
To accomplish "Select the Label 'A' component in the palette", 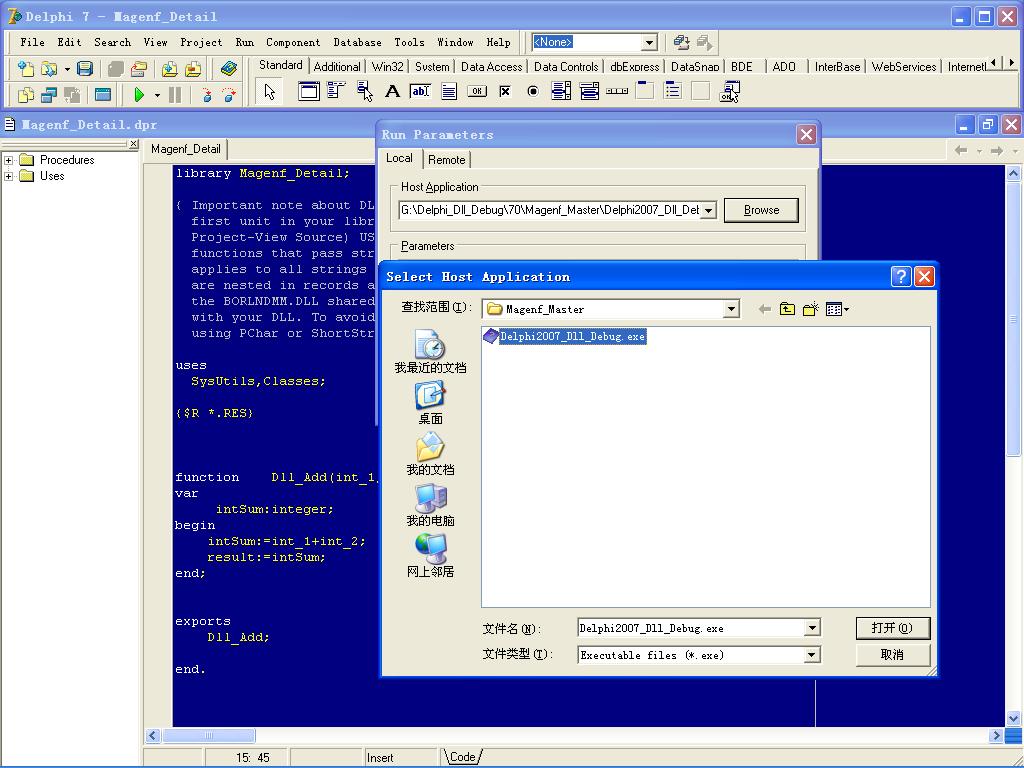I will [x=393, y=92].
